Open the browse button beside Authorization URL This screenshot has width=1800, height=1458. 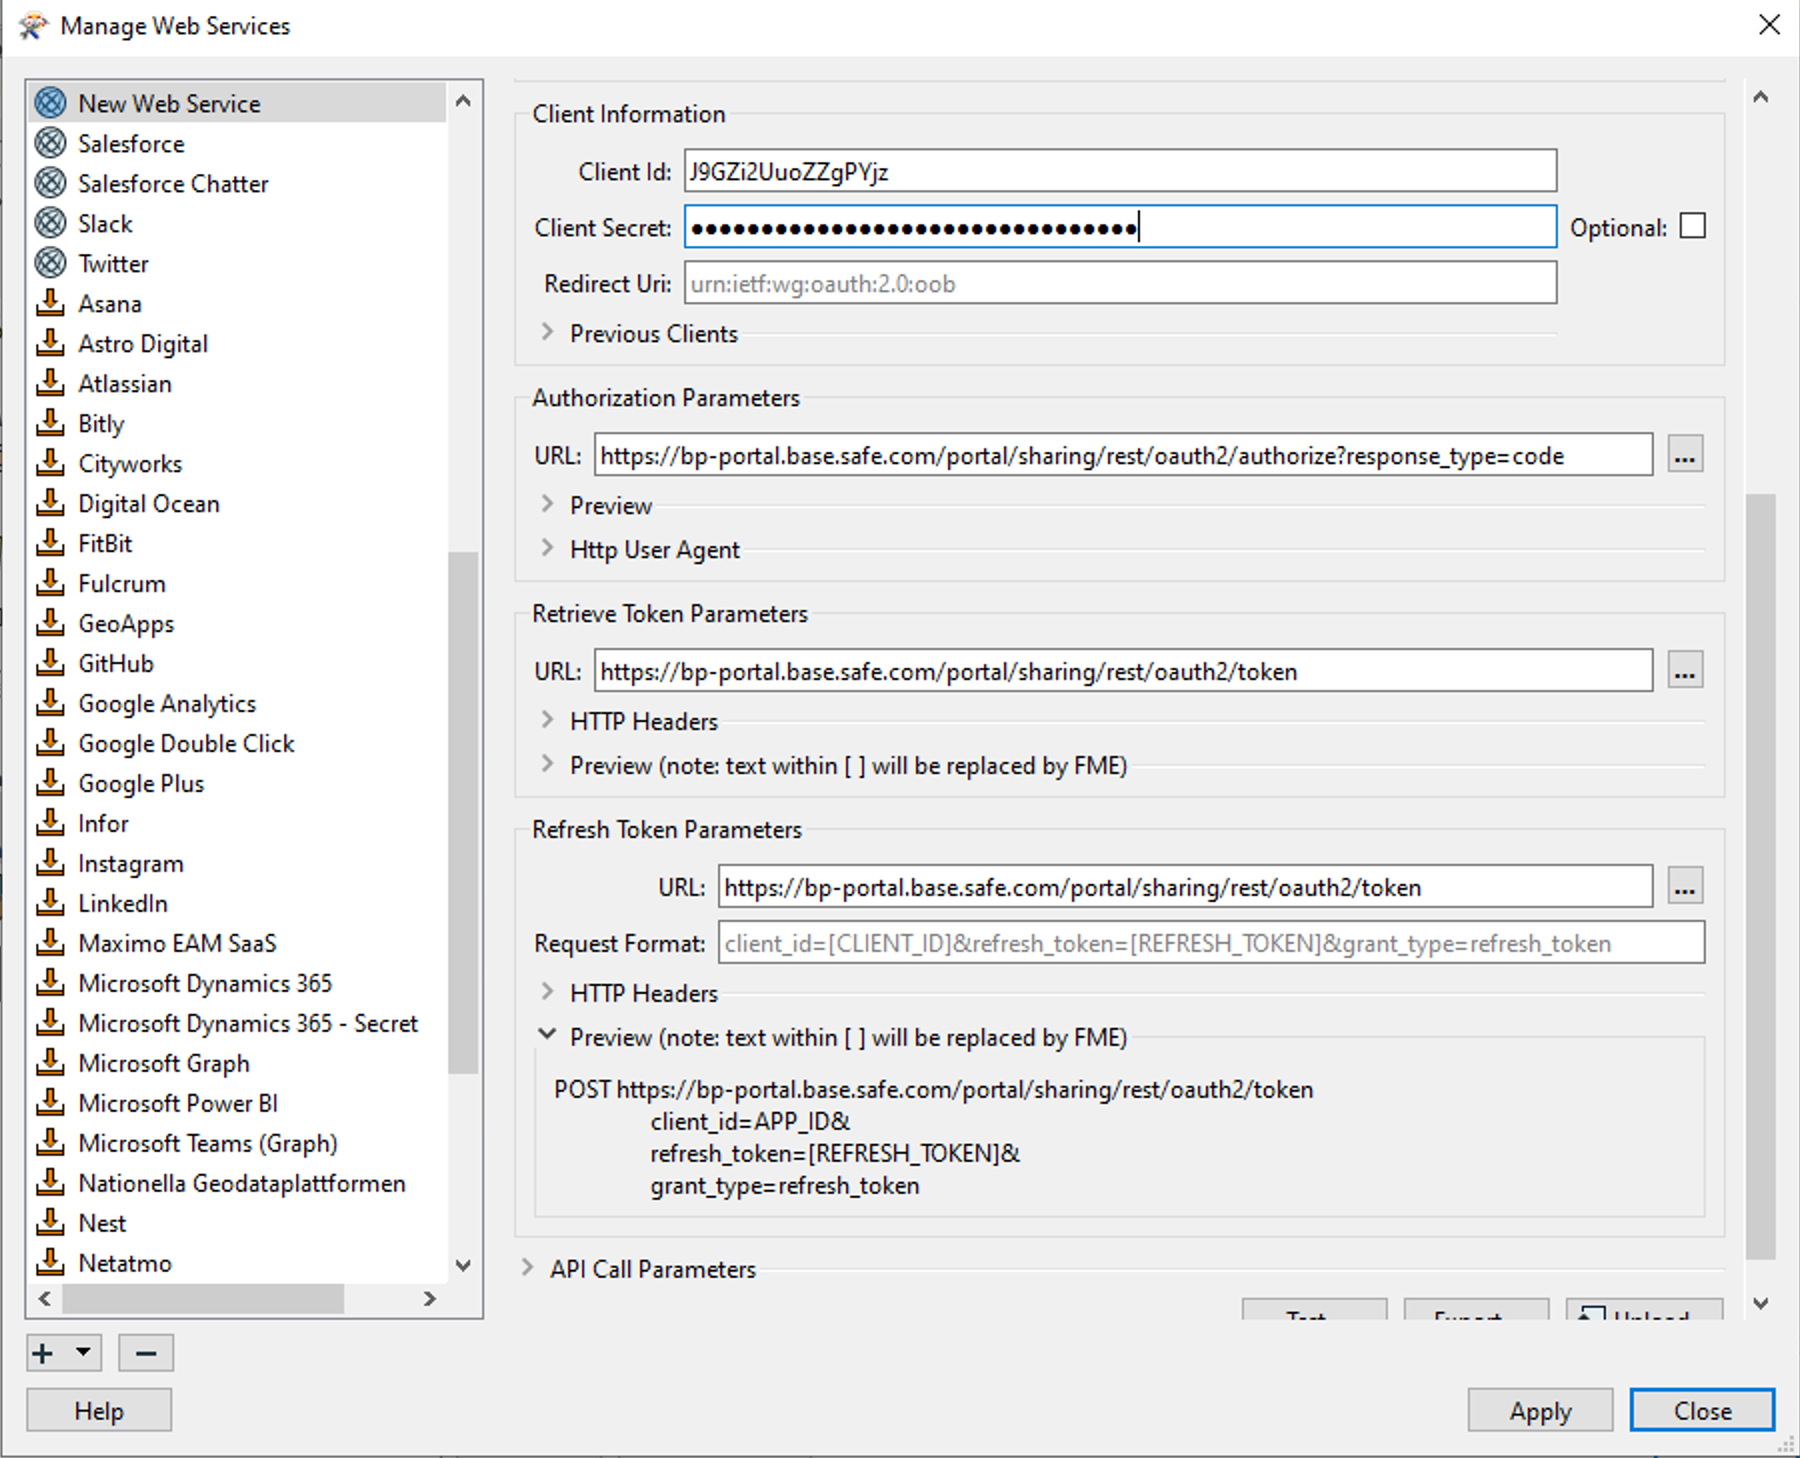click(1684, 455)
